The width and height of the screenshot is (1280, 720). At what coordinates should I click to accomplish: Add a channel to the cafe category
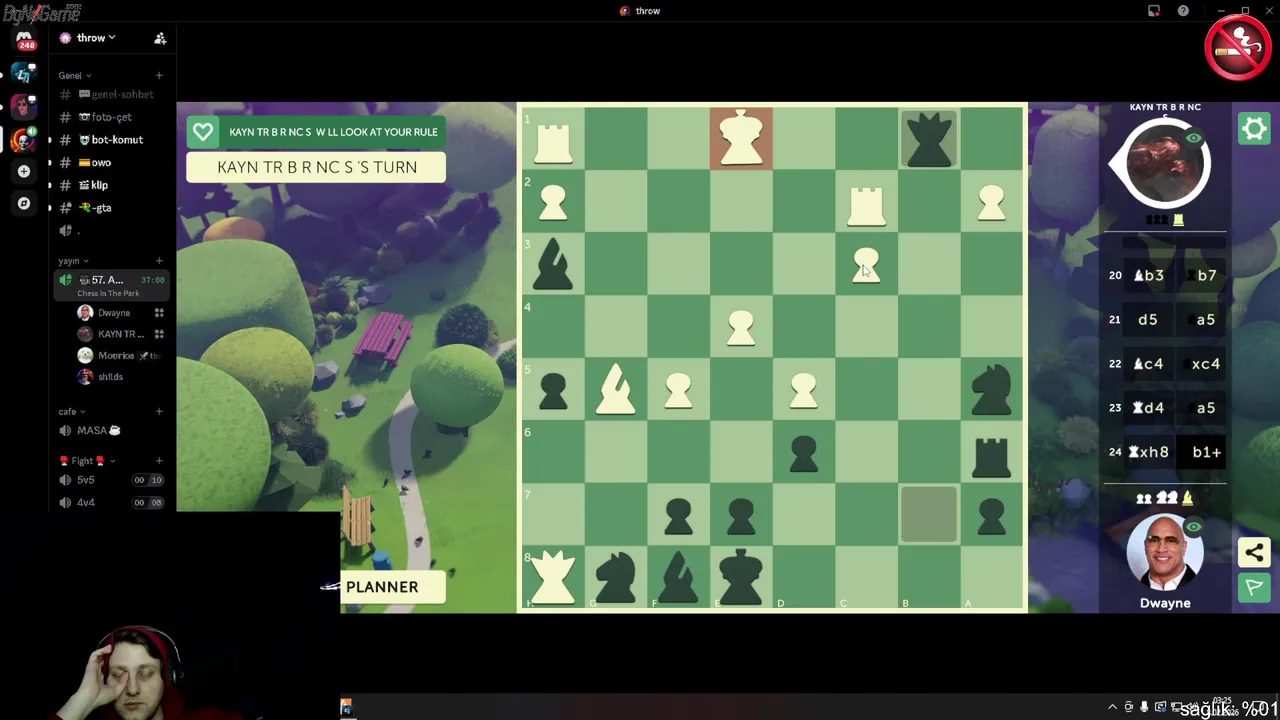click(159, 411)
